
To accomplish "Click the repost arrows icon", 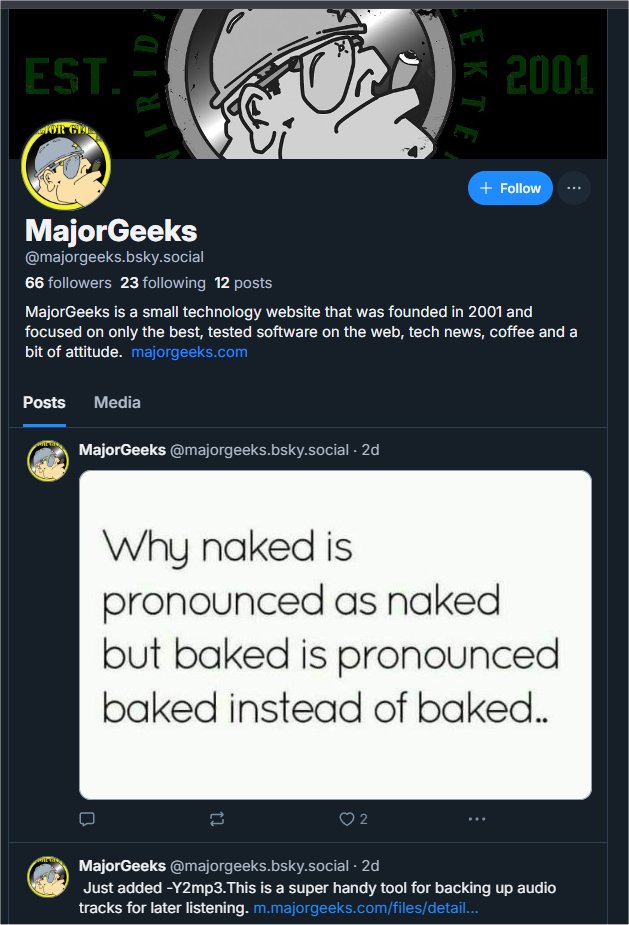I will point(217,819).
